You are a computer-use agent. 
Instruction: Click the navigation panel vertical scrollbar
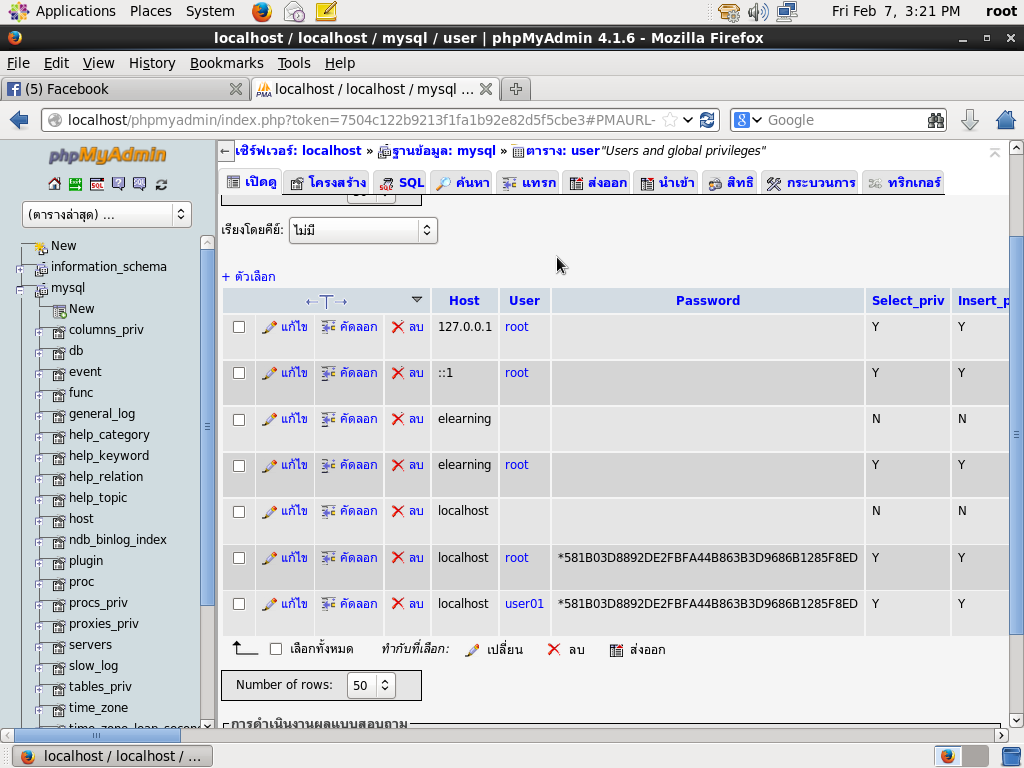207,428
